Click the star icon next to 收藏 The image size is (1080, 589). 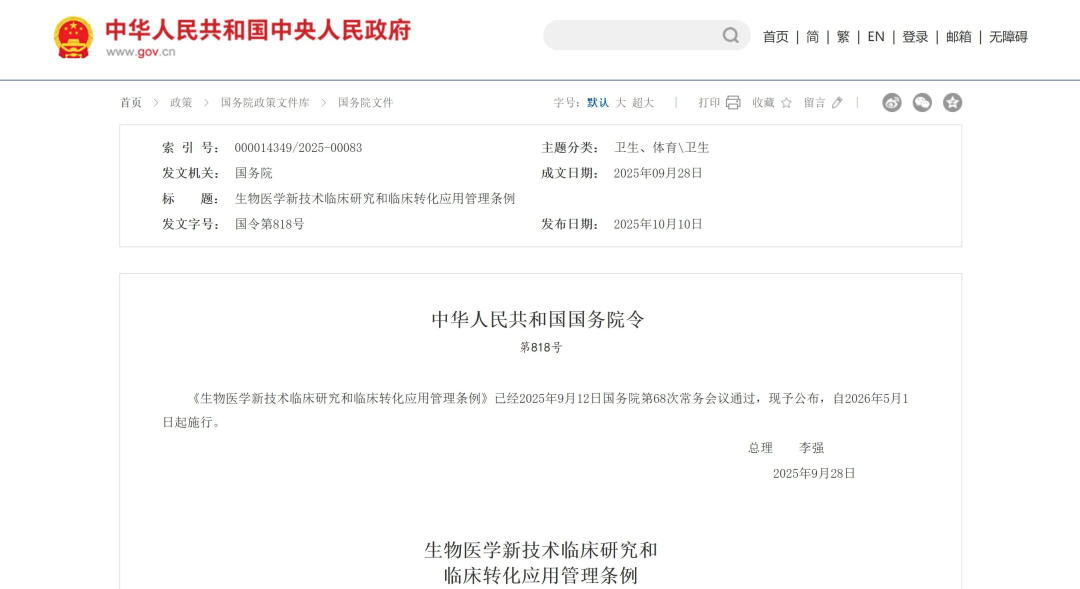click(x=786, y=102)
